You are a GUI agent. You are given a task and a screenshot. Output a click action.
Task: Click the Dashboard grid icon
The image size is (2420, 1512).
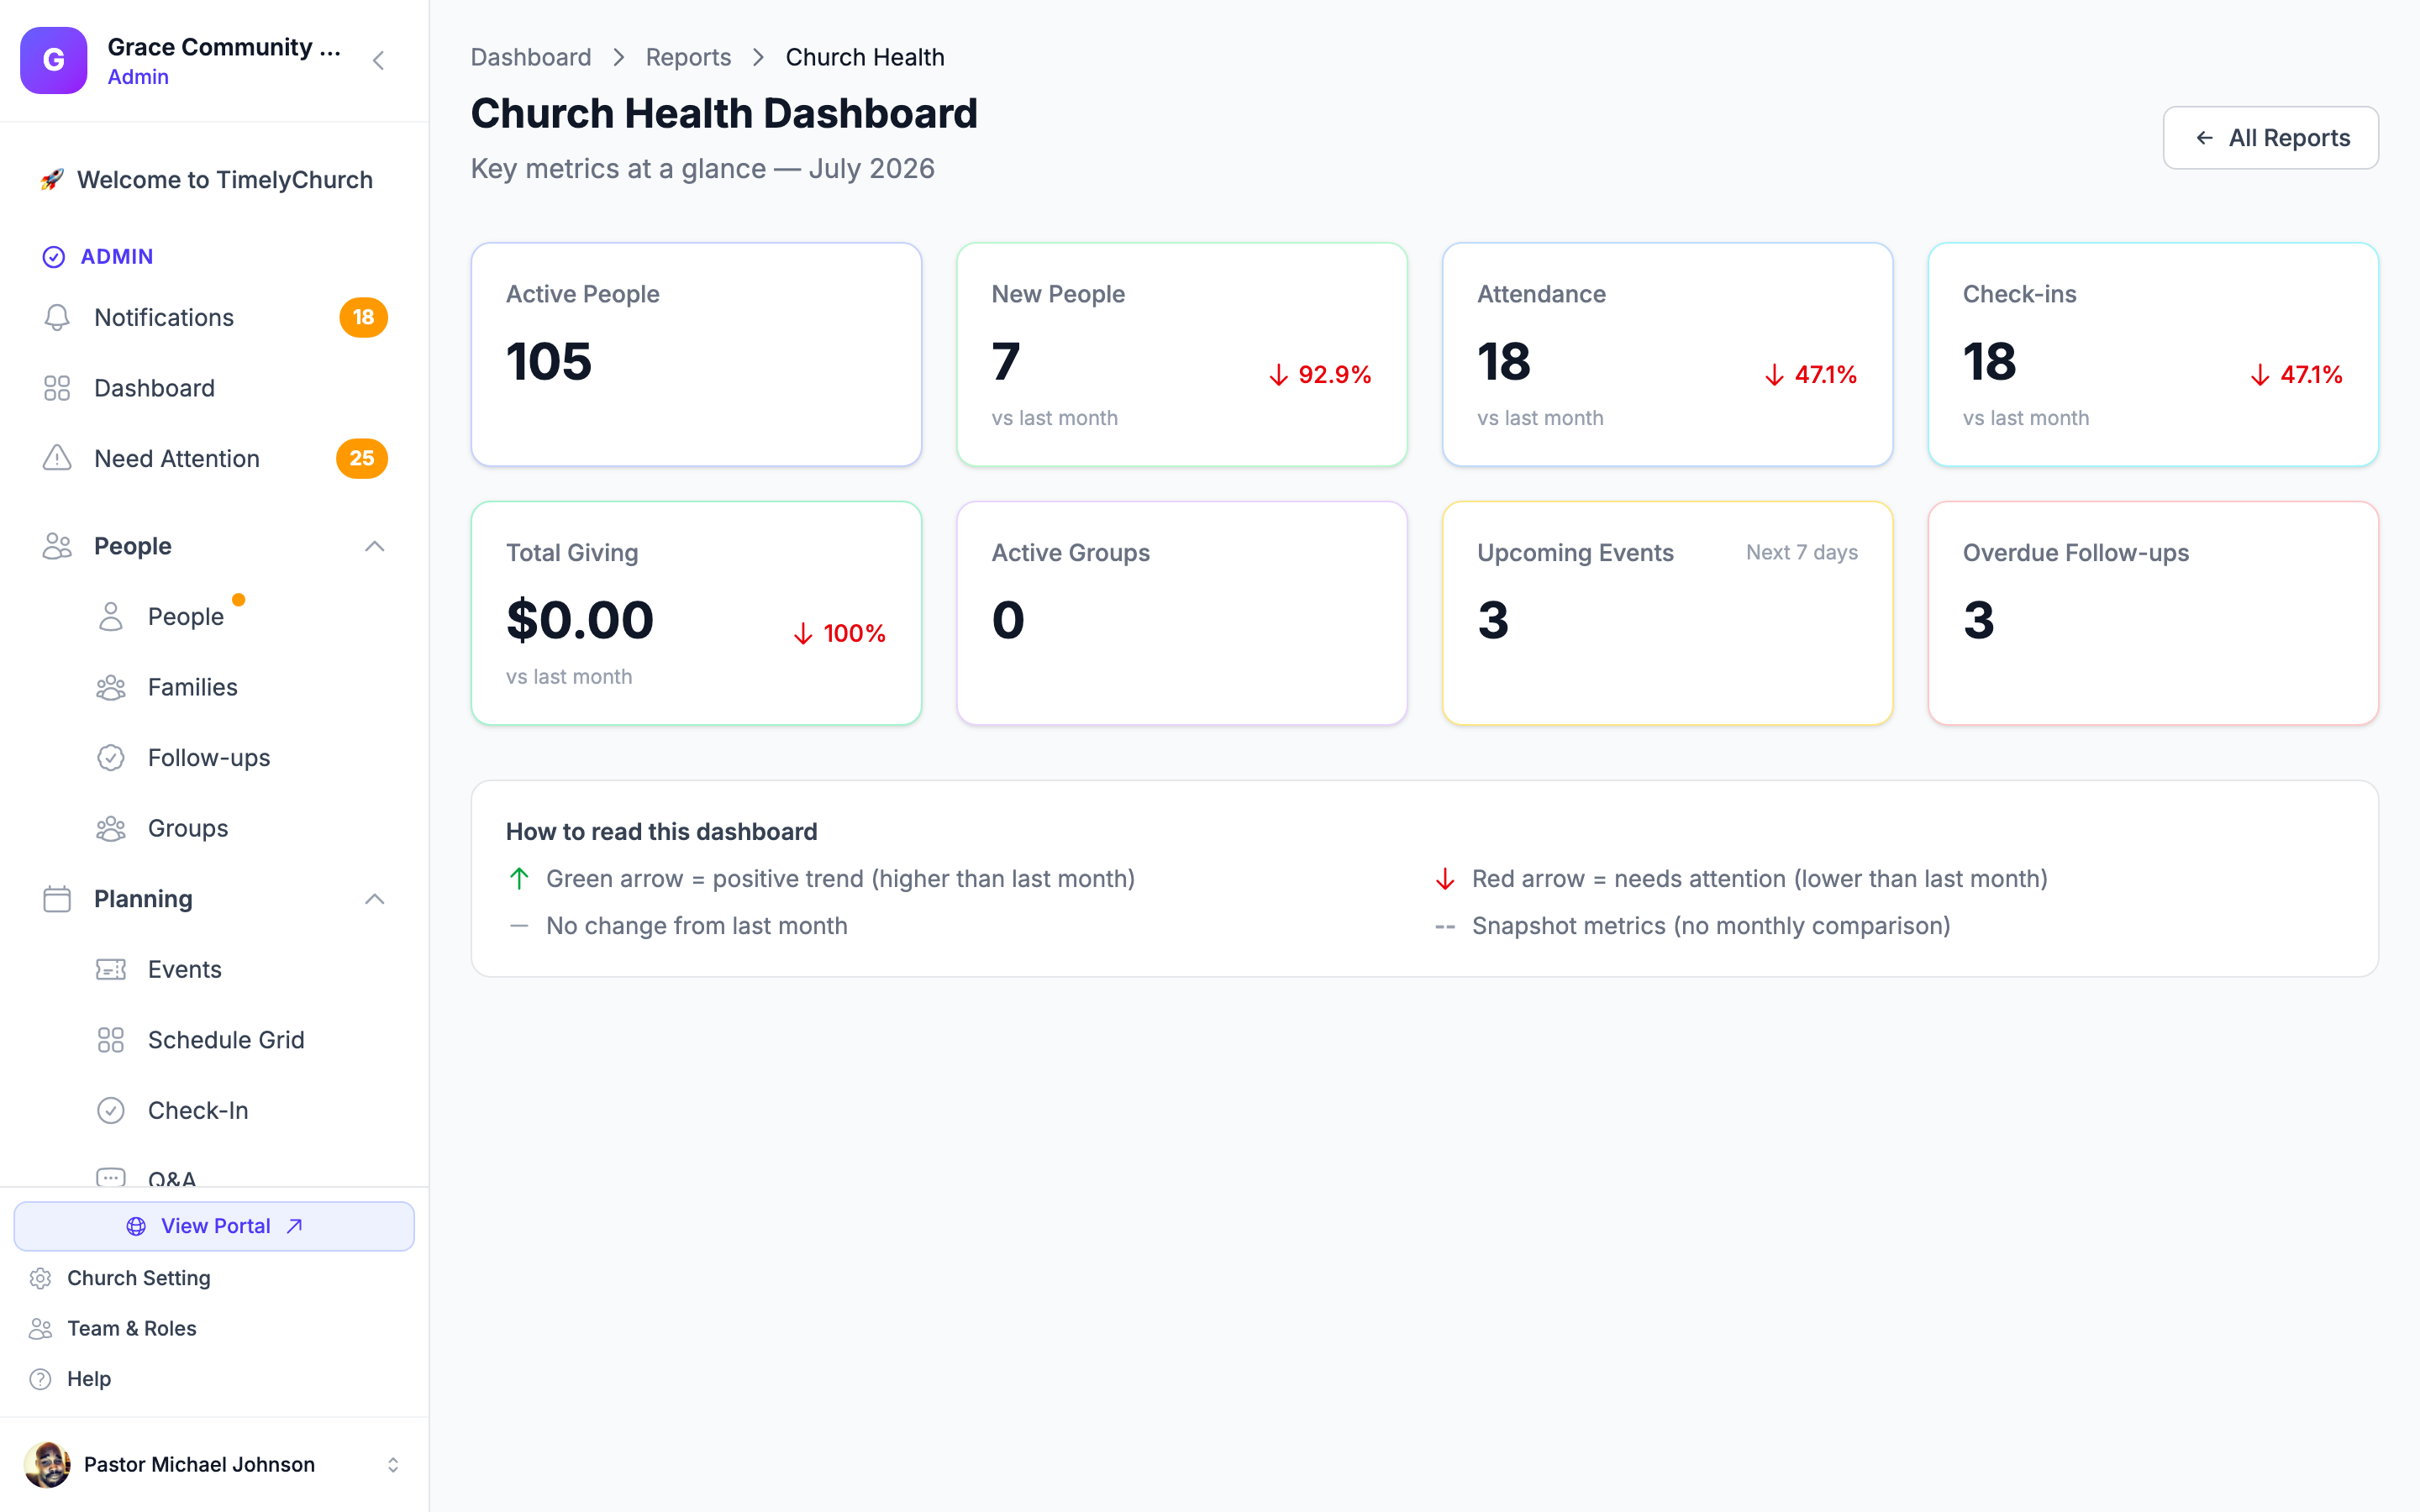point(57,388)
